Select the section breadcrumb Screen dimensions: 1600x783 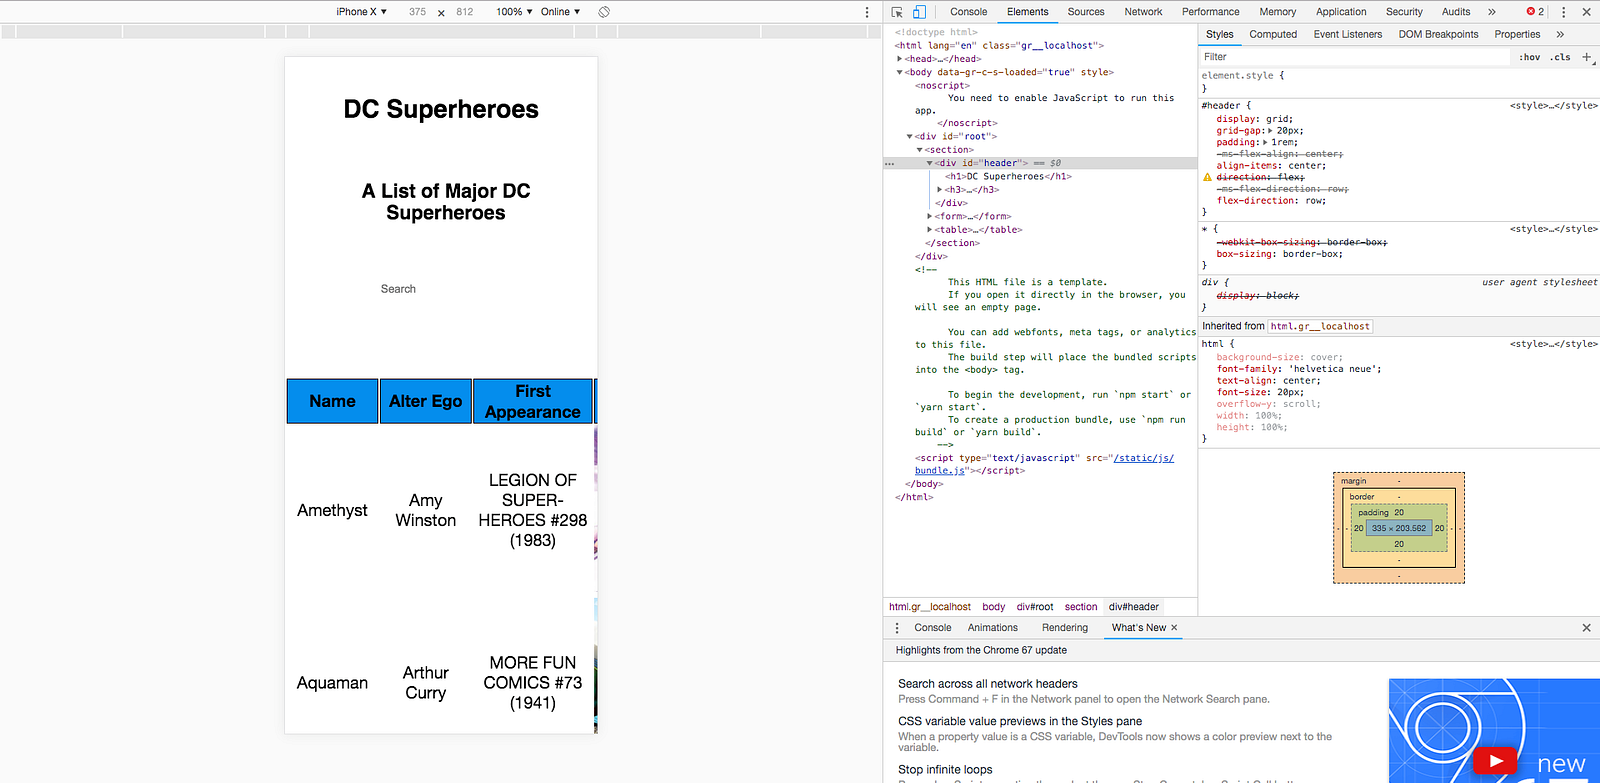[x=1081, y=607]
